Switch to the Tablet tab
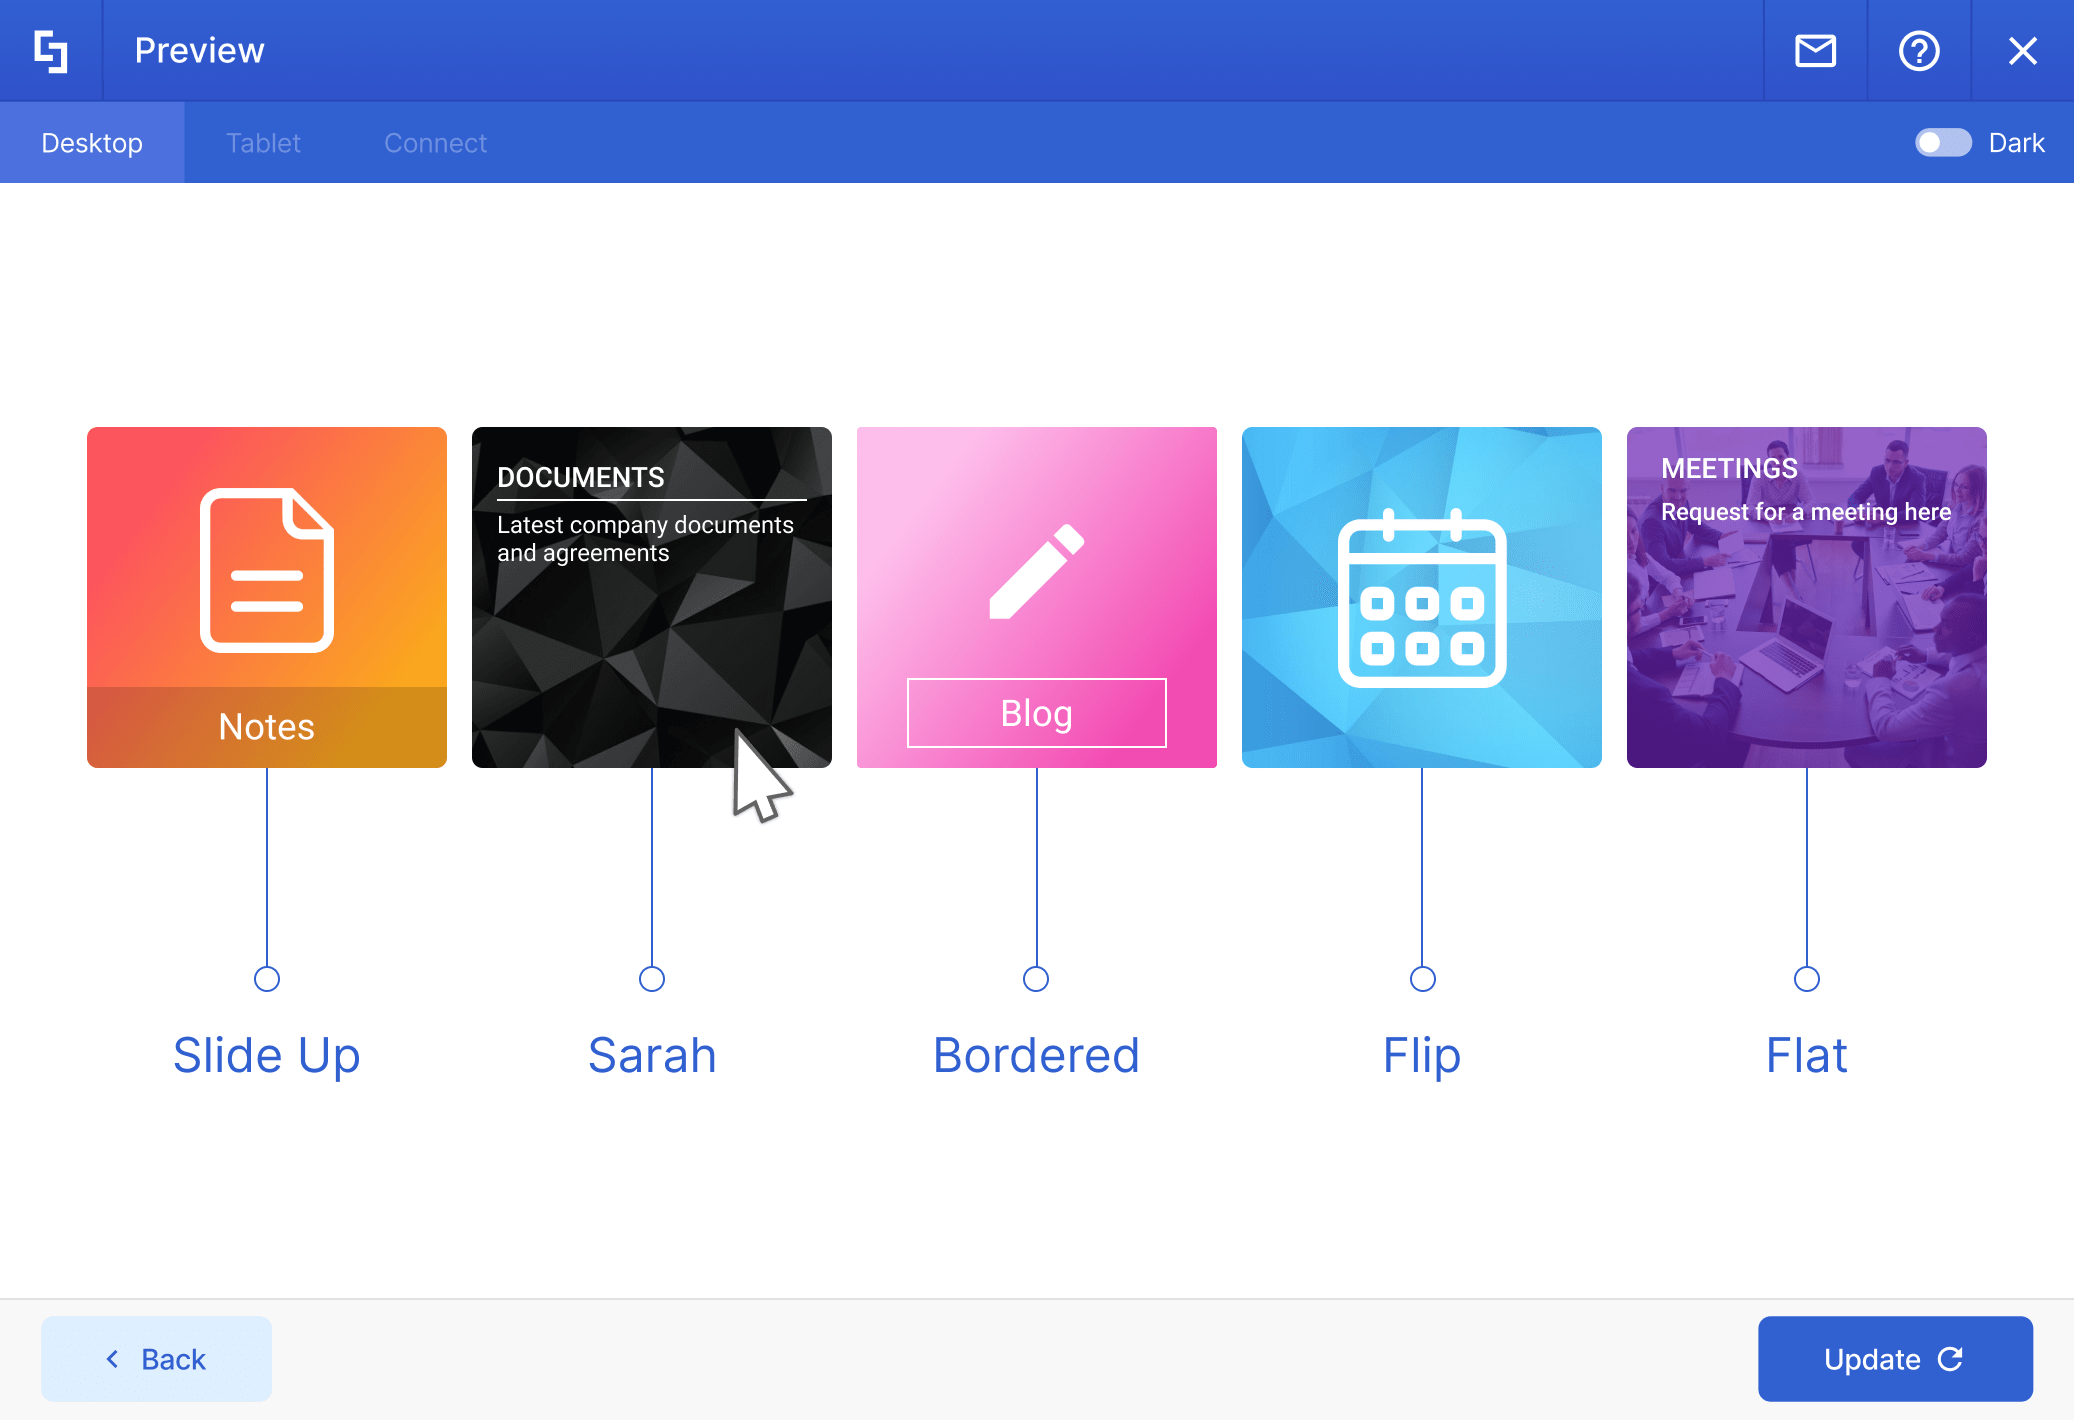Image resolution: width=2074 pixels, height=1420 pixels. point(263,143)
